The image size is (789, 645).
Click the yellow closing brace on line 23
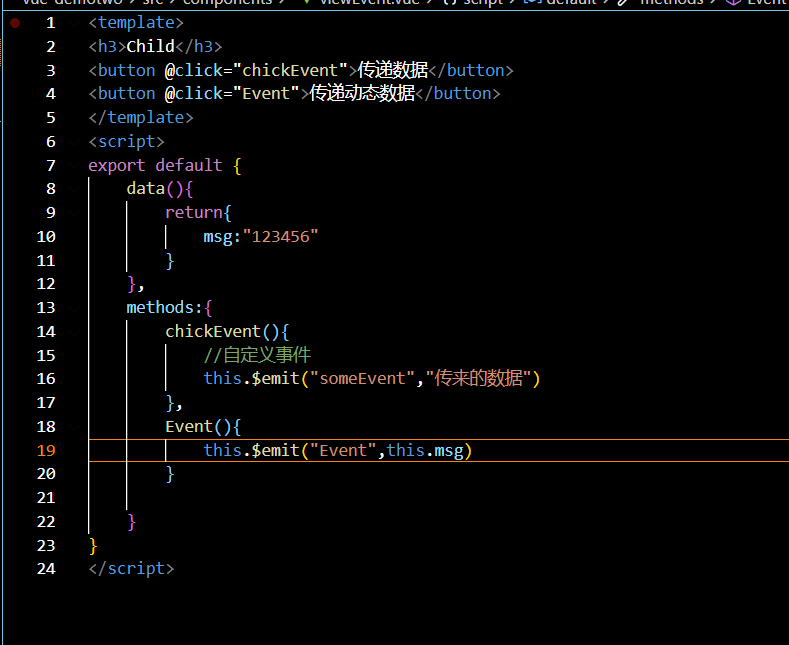[93, 545]
